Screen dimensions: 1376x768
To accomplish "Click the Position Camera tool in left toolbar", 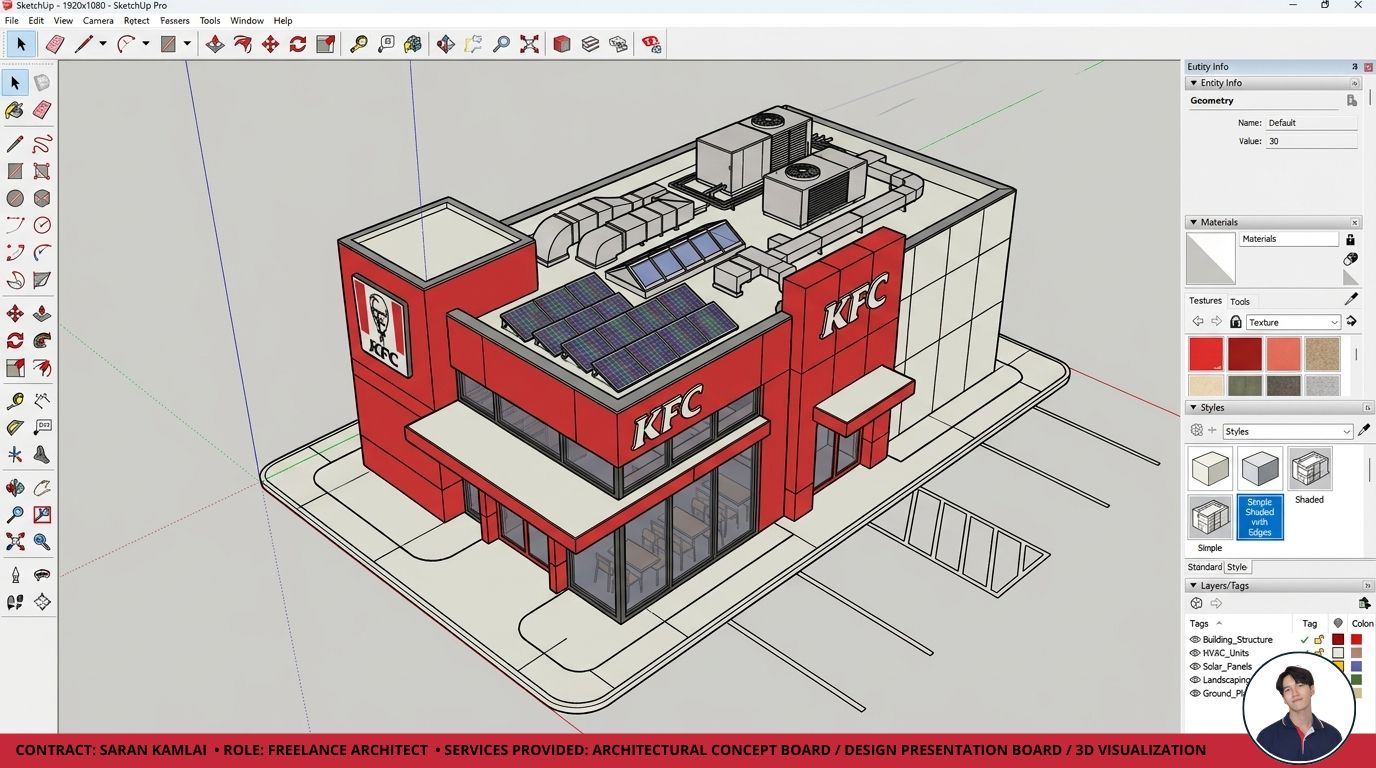I will pyautogui.click(x=15, y=575).
